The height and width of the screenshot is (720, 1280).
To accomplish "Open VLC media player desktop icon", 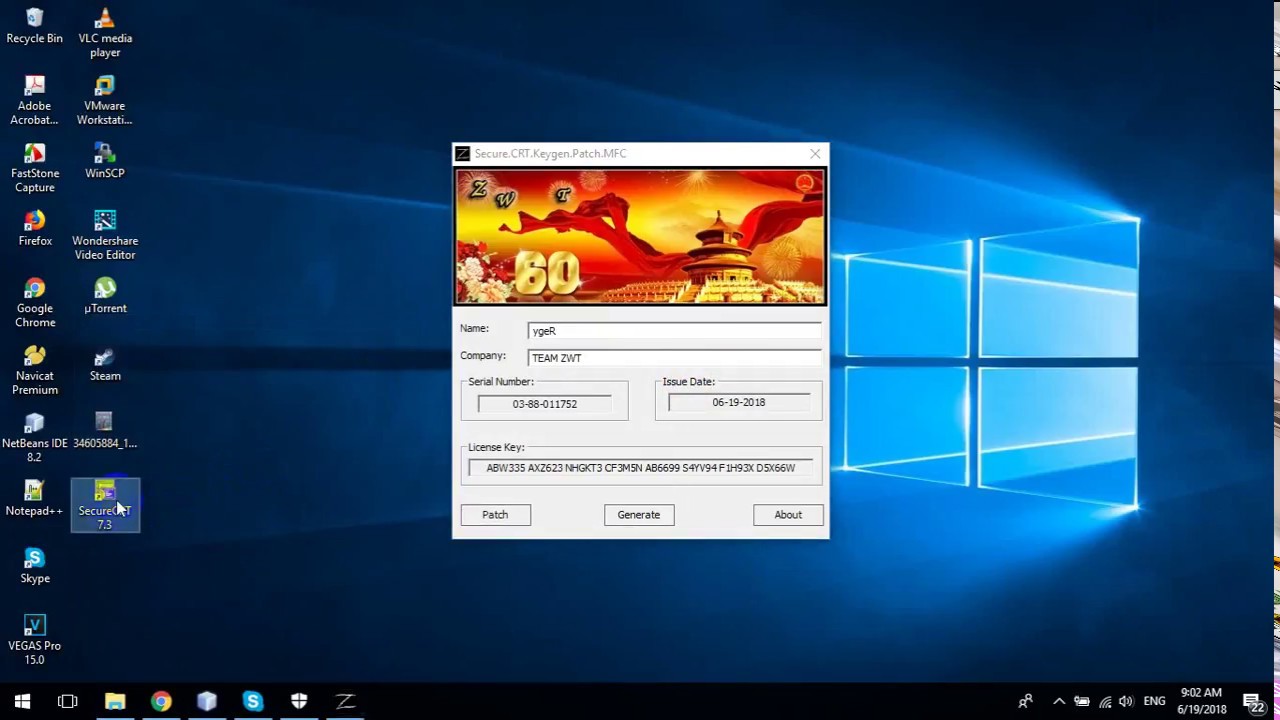I will pos(105,33).
